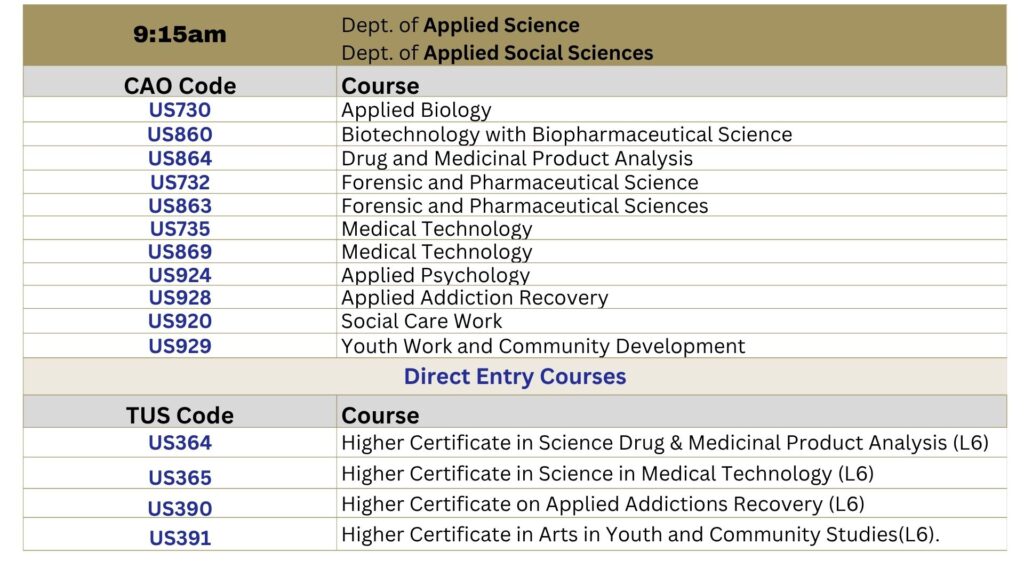Select the Social Care Work row text
Image resolution: width=1024 pixels, height=576 pixels.
click(421, 321)
